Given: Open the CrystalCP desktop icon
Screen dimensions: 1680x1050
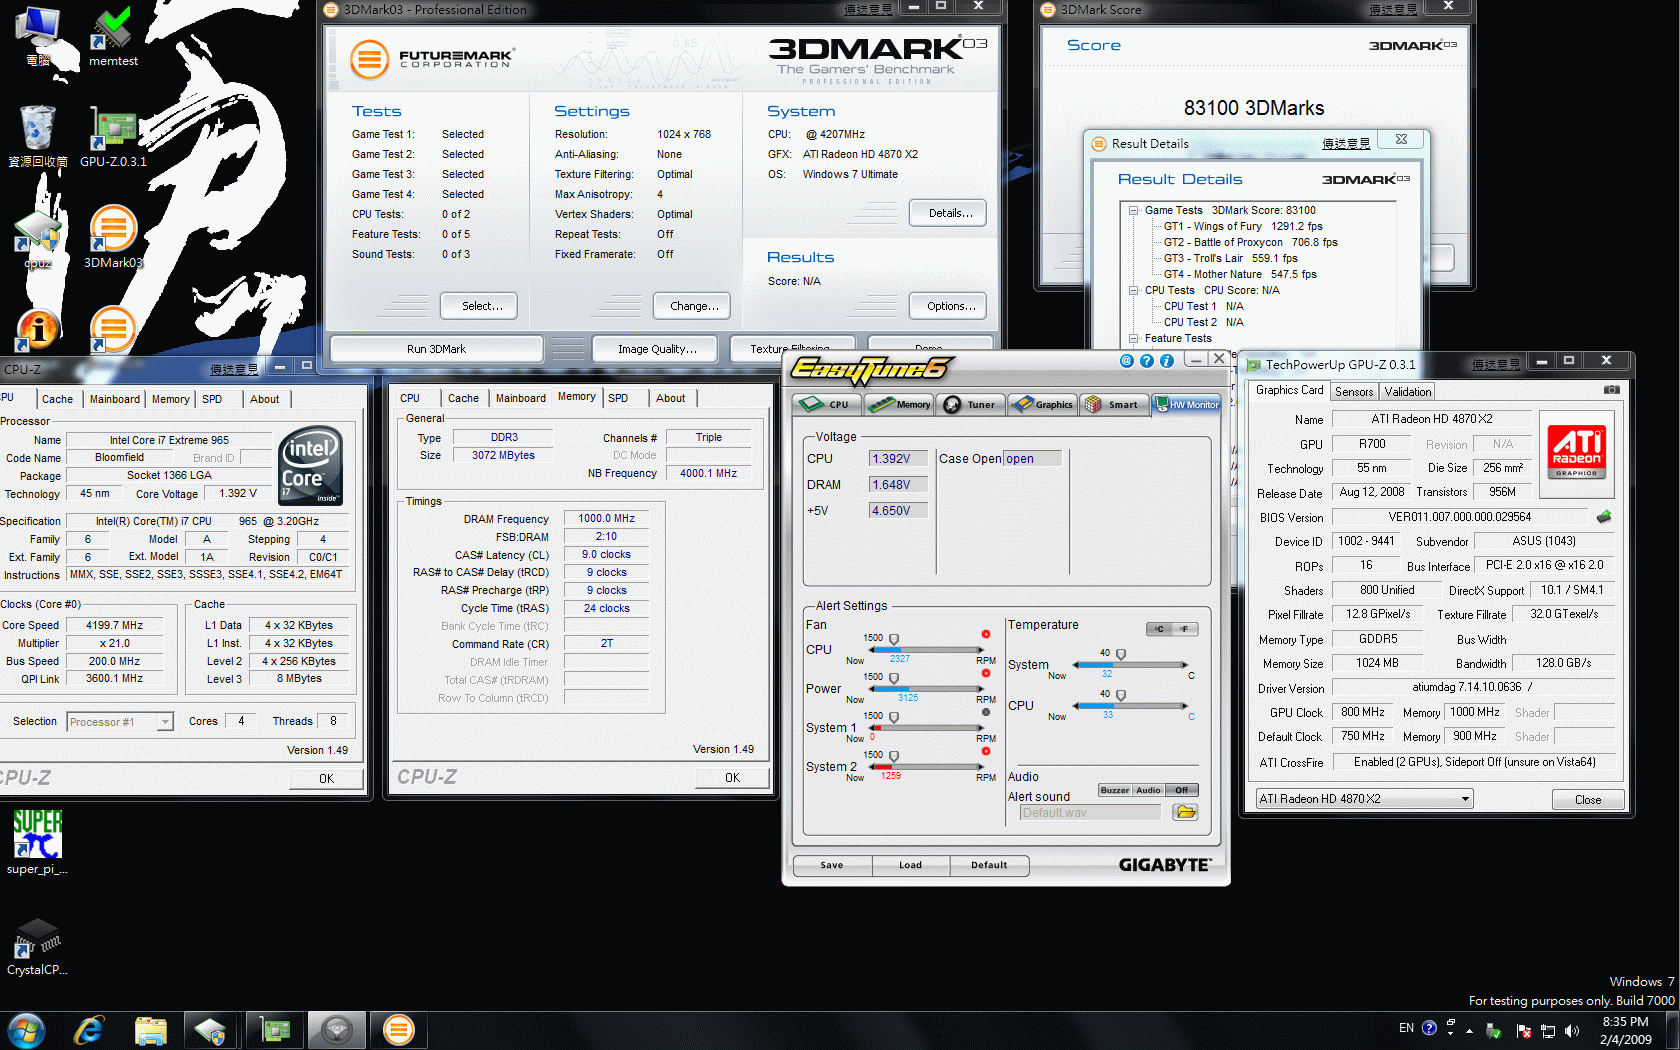Looking at the screenshot, I should [38, 946].
